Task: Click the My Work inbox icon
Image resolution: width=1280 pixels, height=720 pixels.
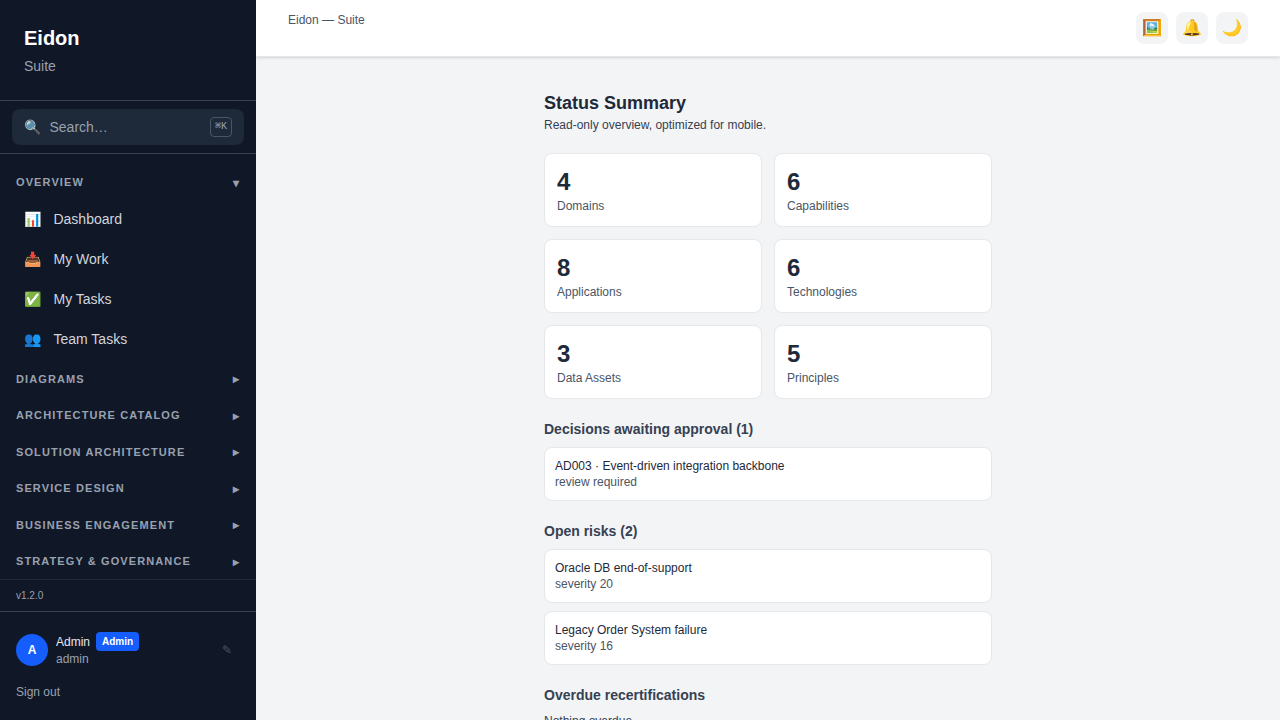Action: click(x=33, y=259)
